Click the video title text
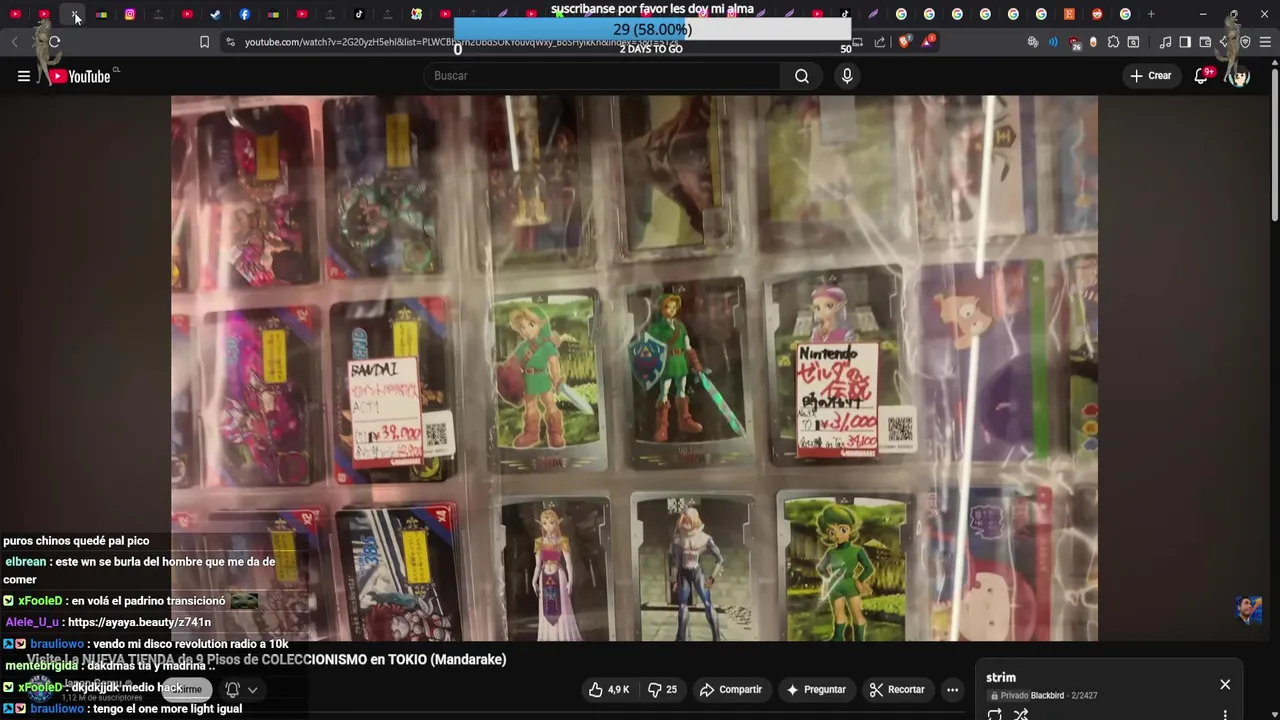 267,660
